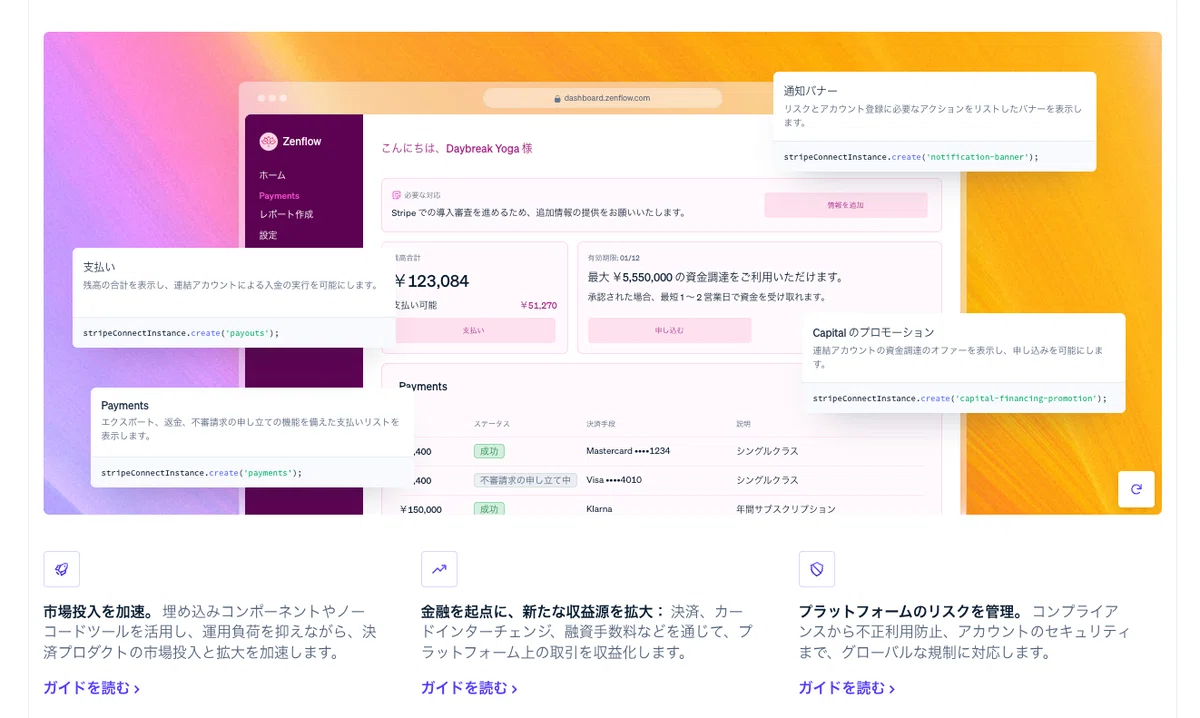Click the lock icon in the dashboard URL bar

(x=558, y=98)
